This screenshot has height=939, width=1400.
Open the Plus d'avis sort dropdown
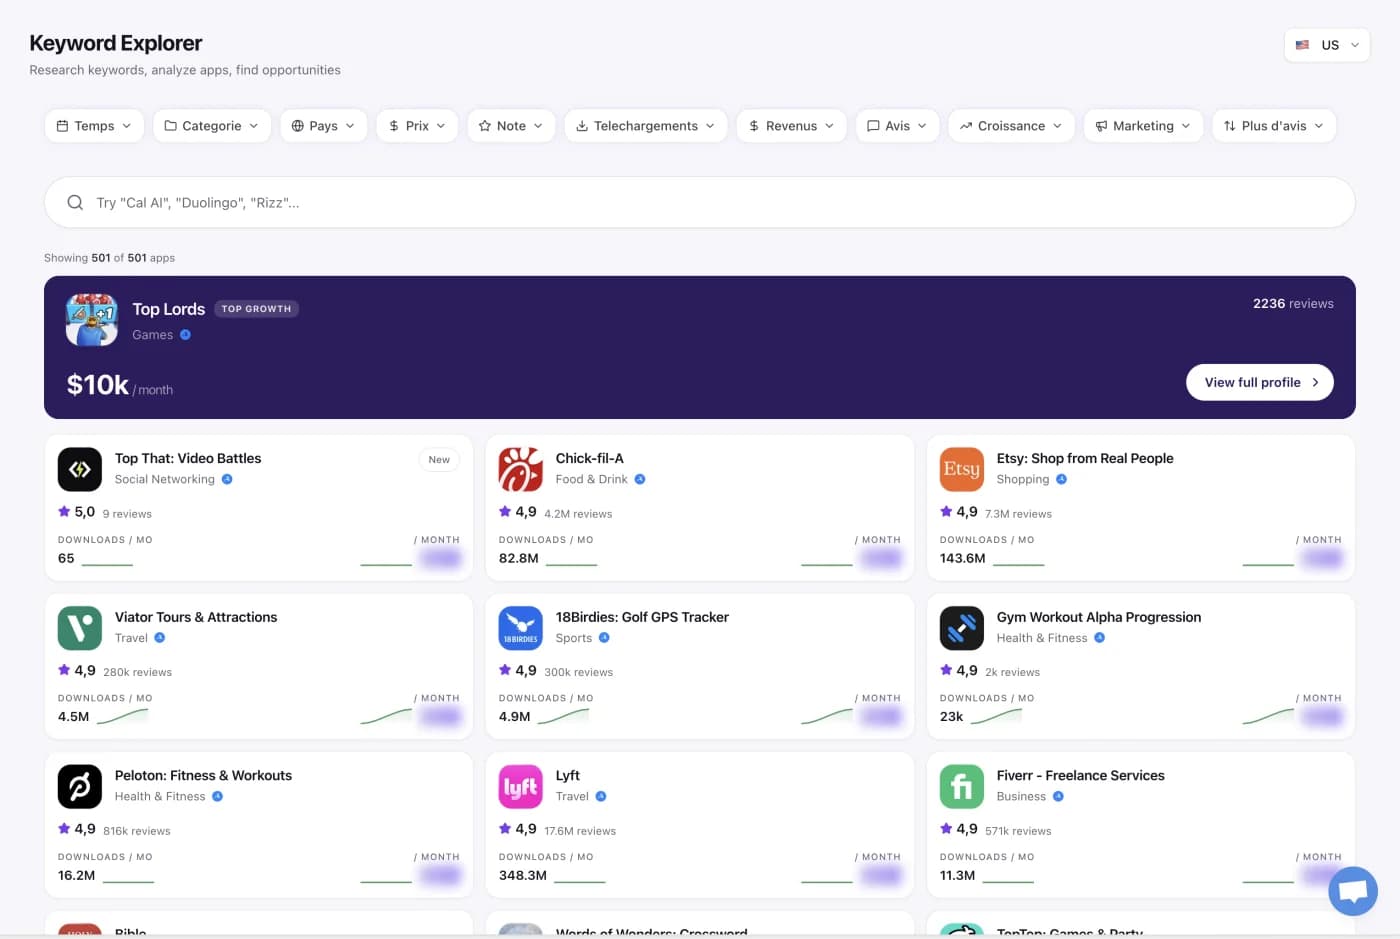tap(1273, 126)
